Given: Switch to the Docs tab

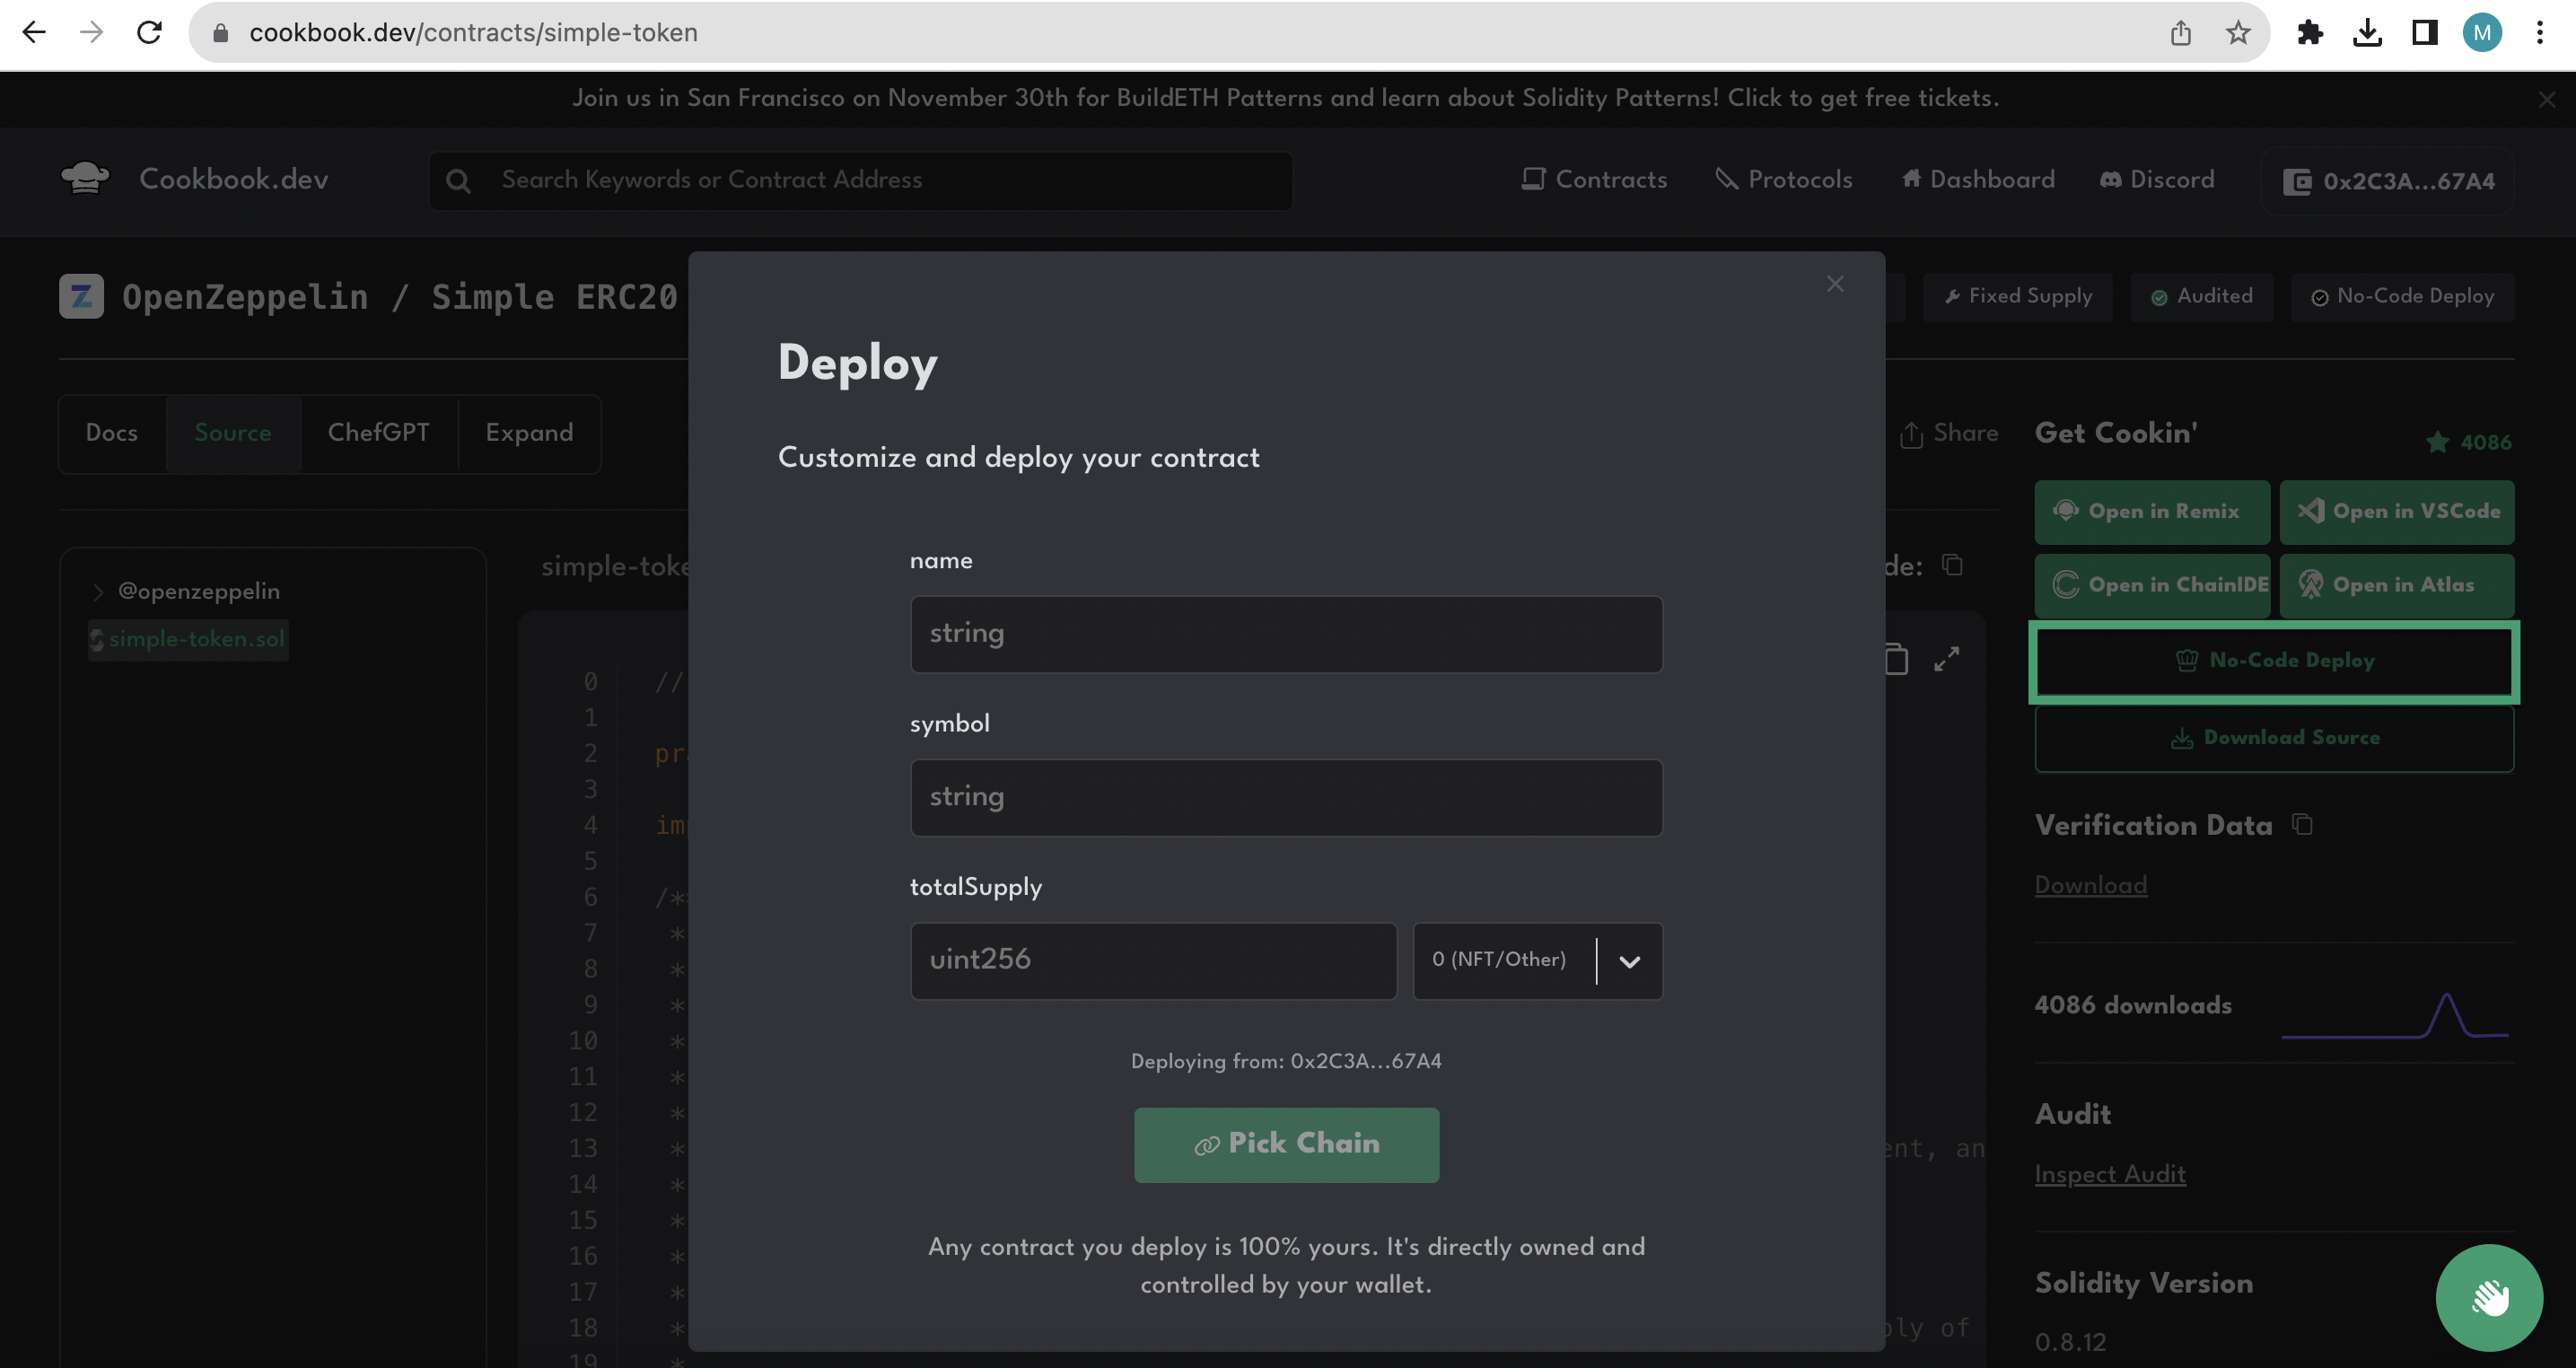Looking at the screenshot, I should click(x=110, y=433).
